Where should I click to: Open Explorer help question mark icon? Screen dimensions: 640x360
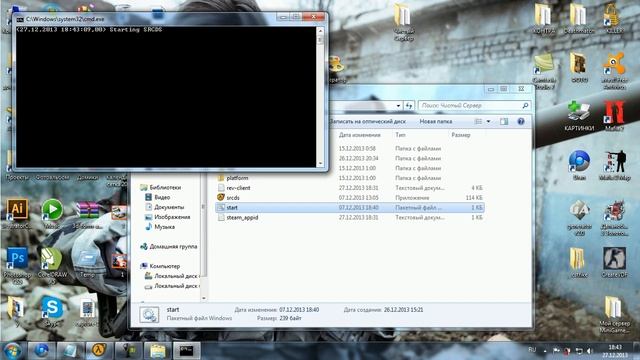(x=520, y=121)
